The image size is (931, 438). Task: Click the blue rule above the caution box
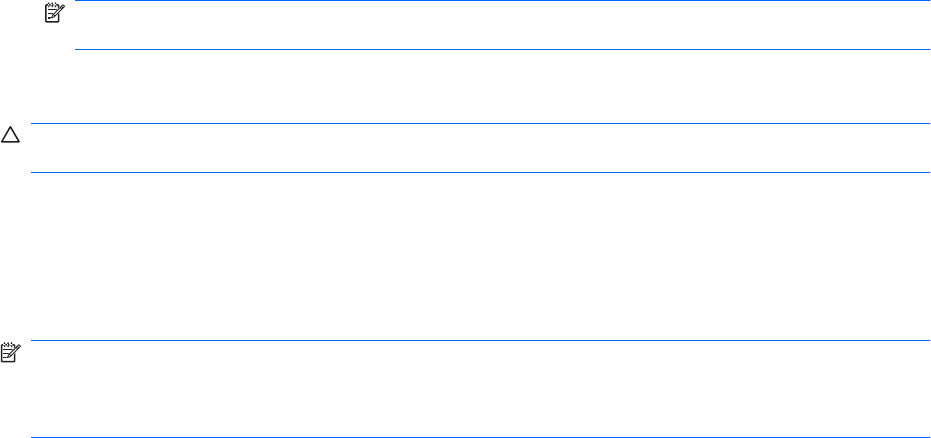[480, 124]
